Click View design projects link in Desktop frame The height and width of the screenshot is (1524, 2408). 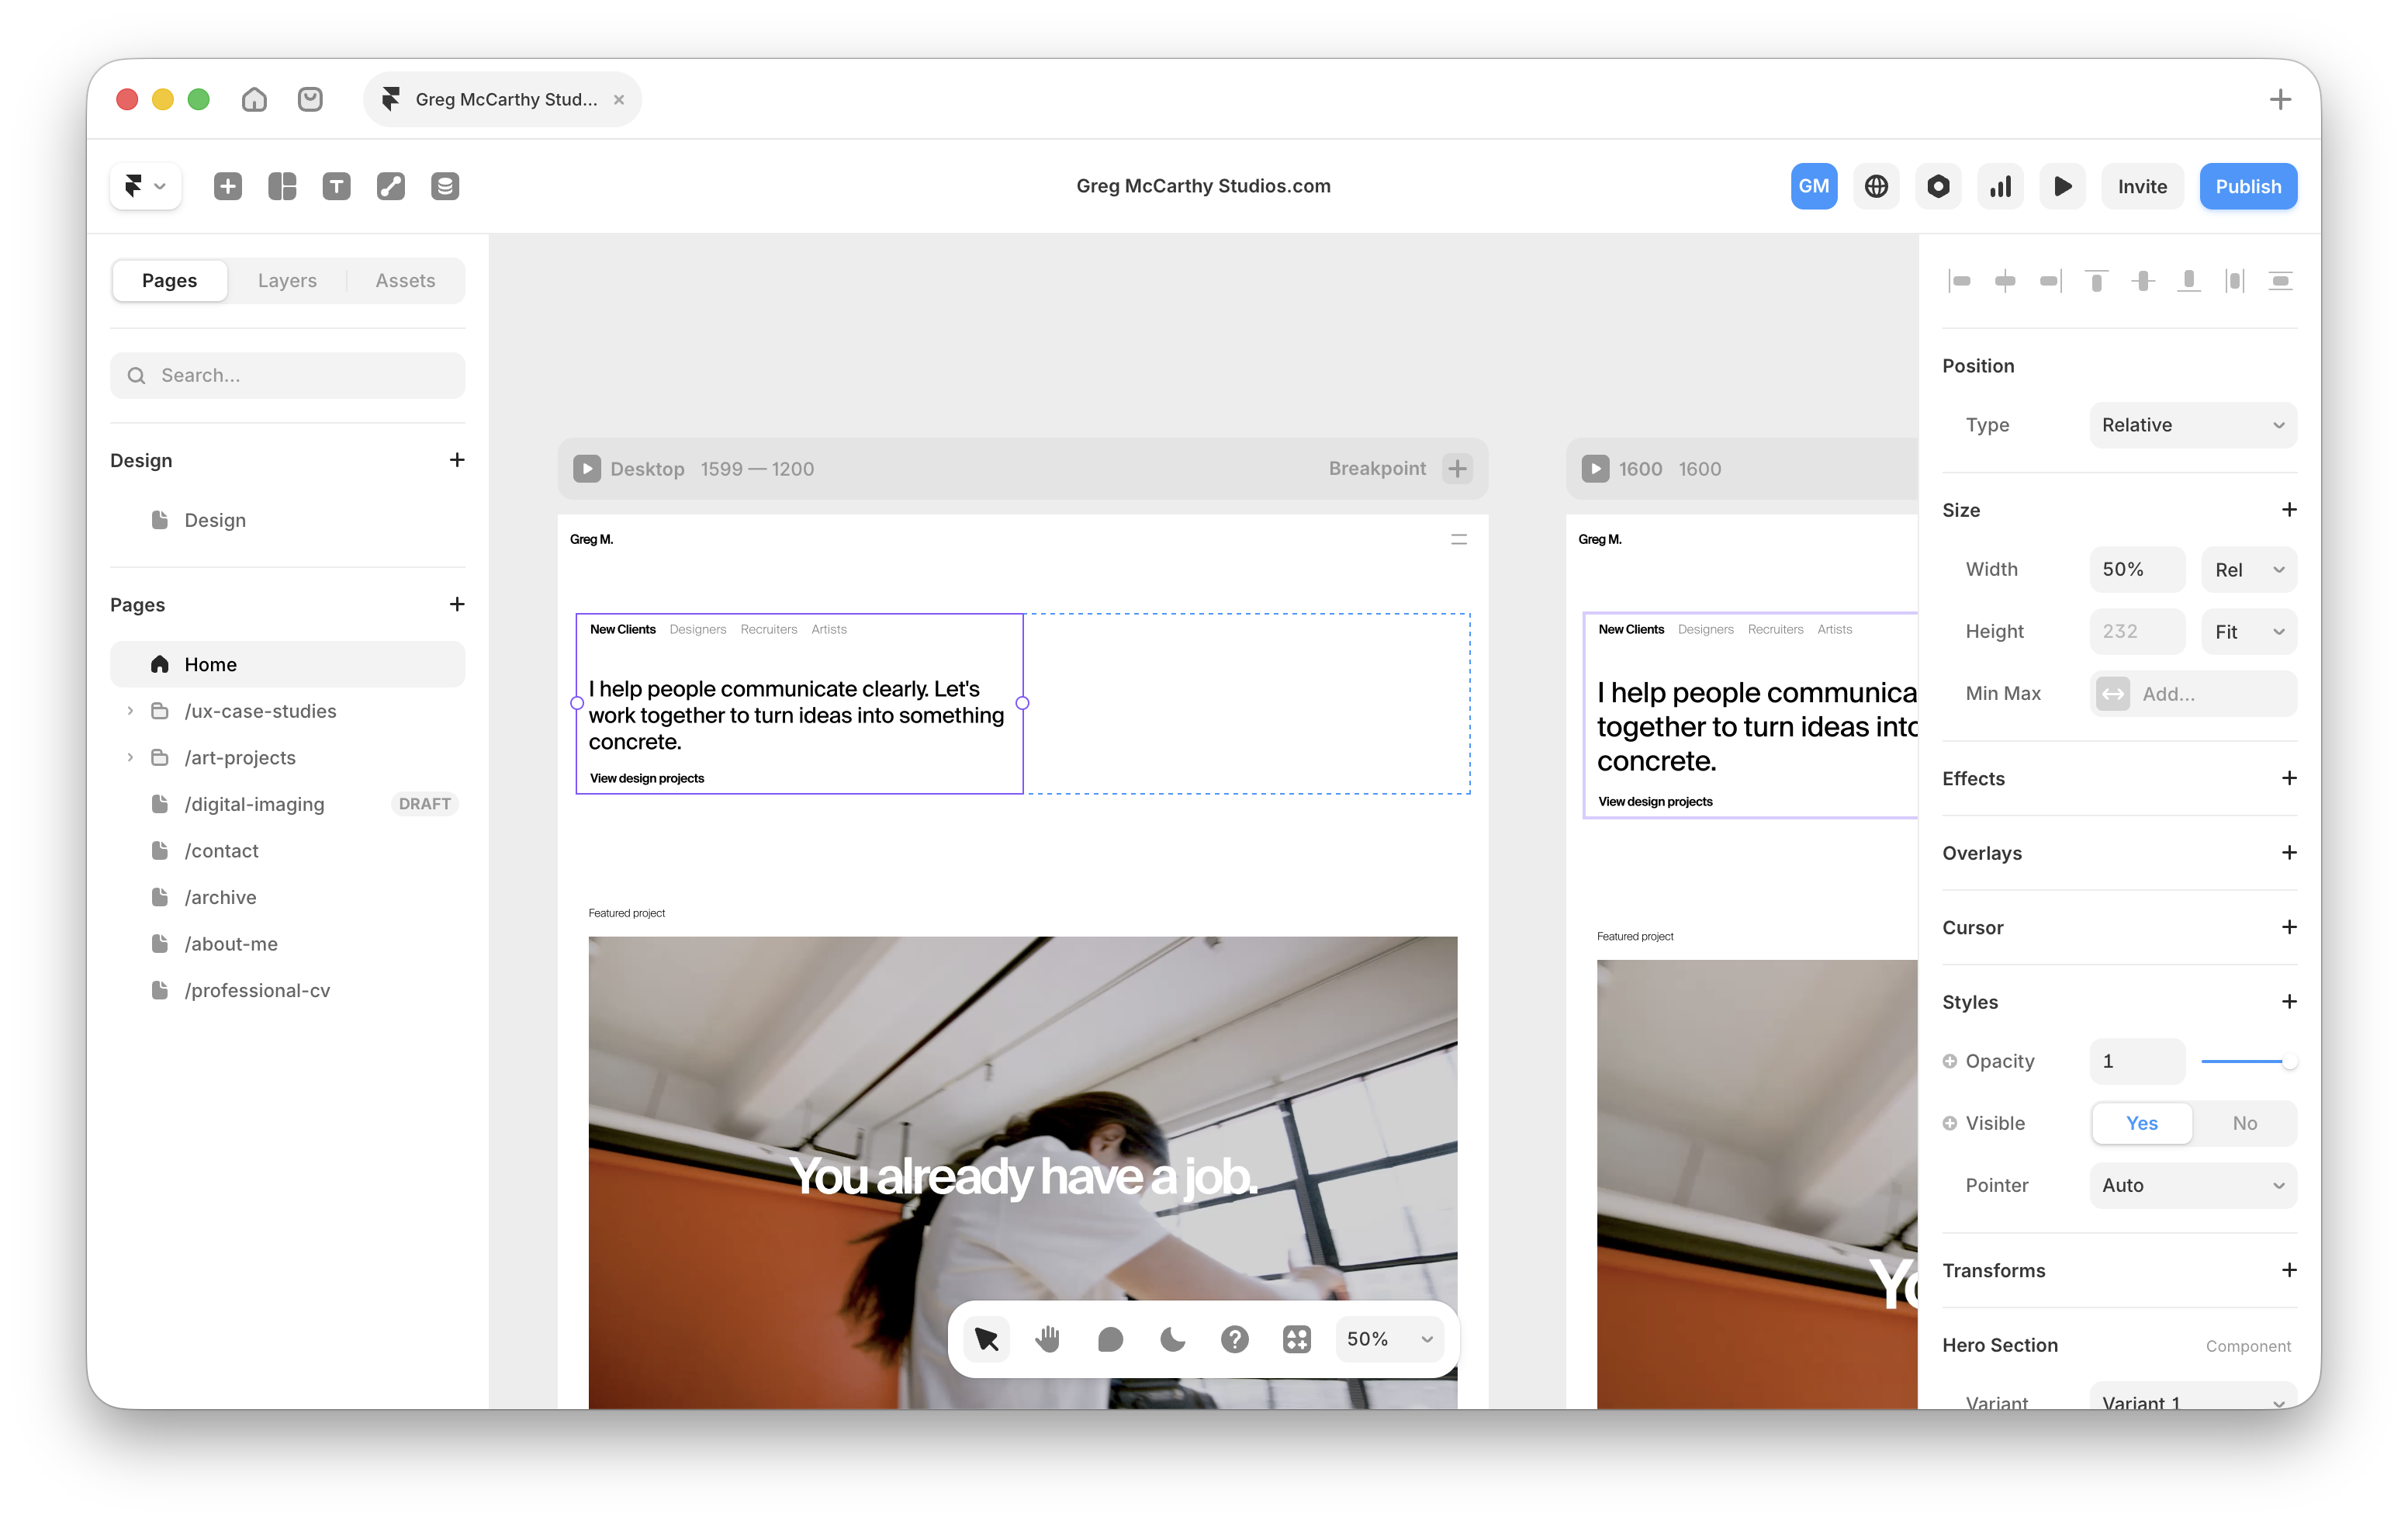click(647, 778)
